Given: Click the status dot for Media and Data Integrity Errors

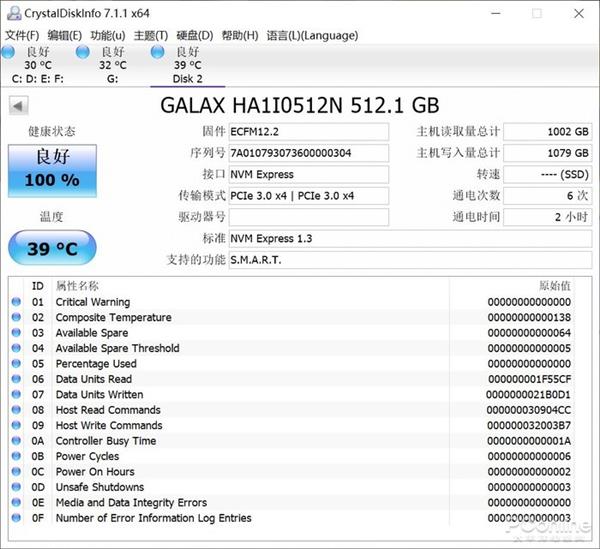Looking at the screenshot, I should point(16,502).
